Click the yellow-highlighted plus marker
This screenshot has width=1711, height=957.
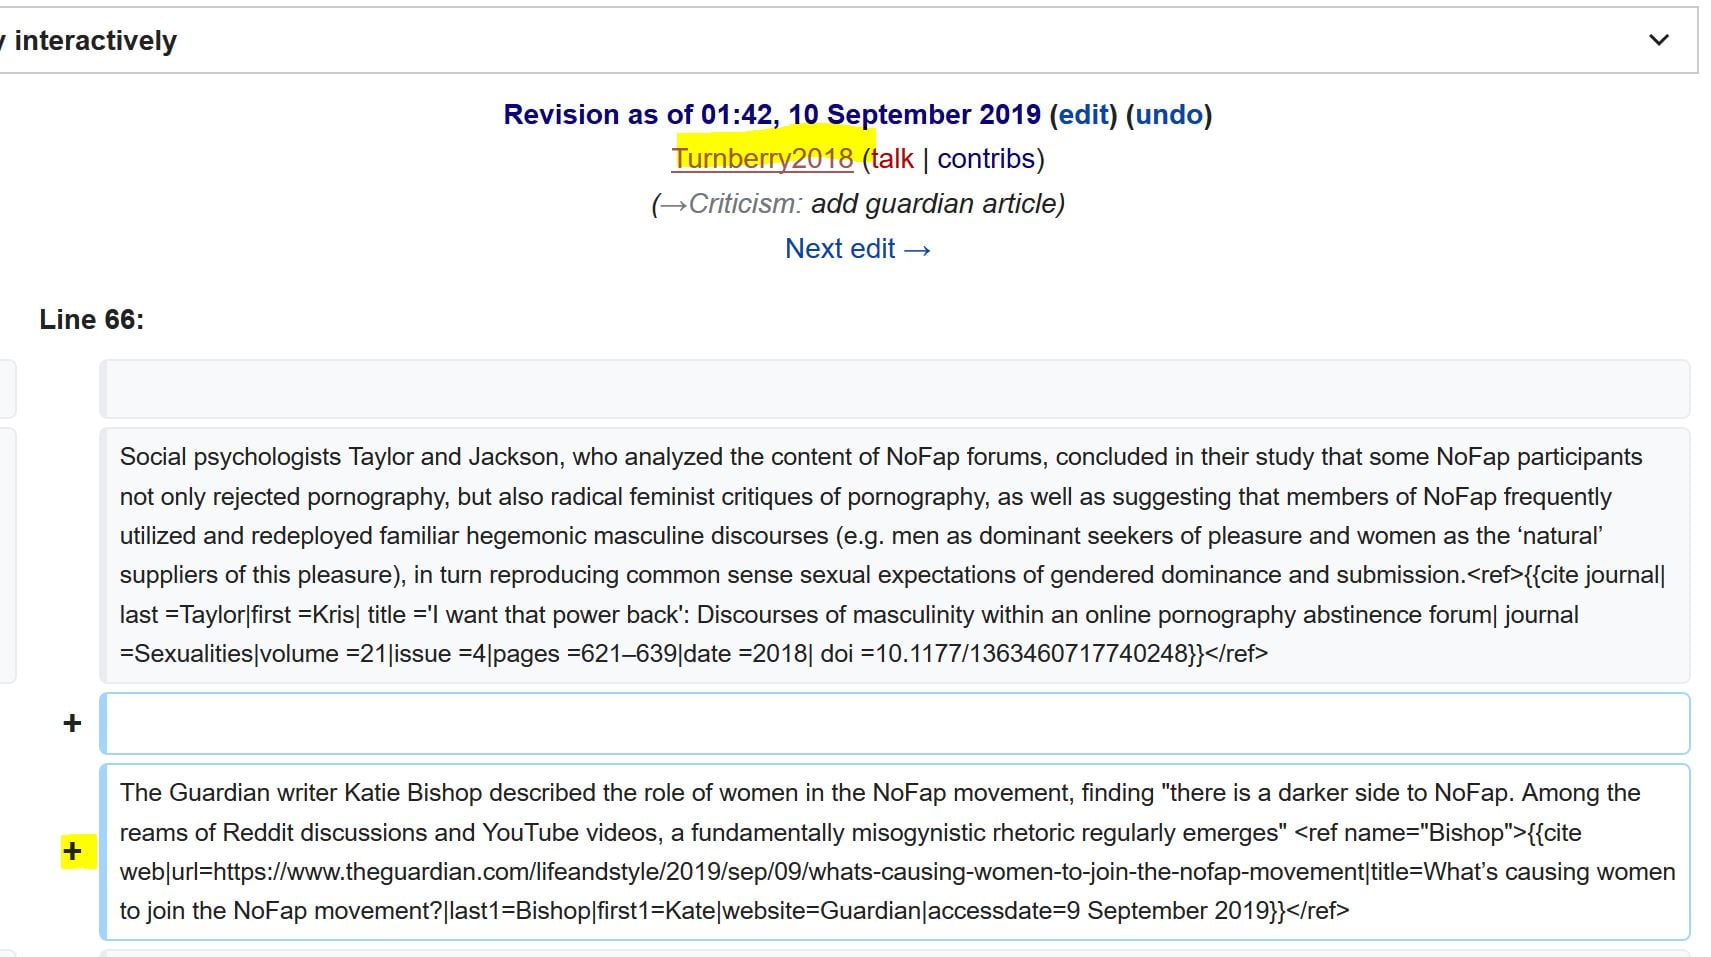(x=72, y=851)
